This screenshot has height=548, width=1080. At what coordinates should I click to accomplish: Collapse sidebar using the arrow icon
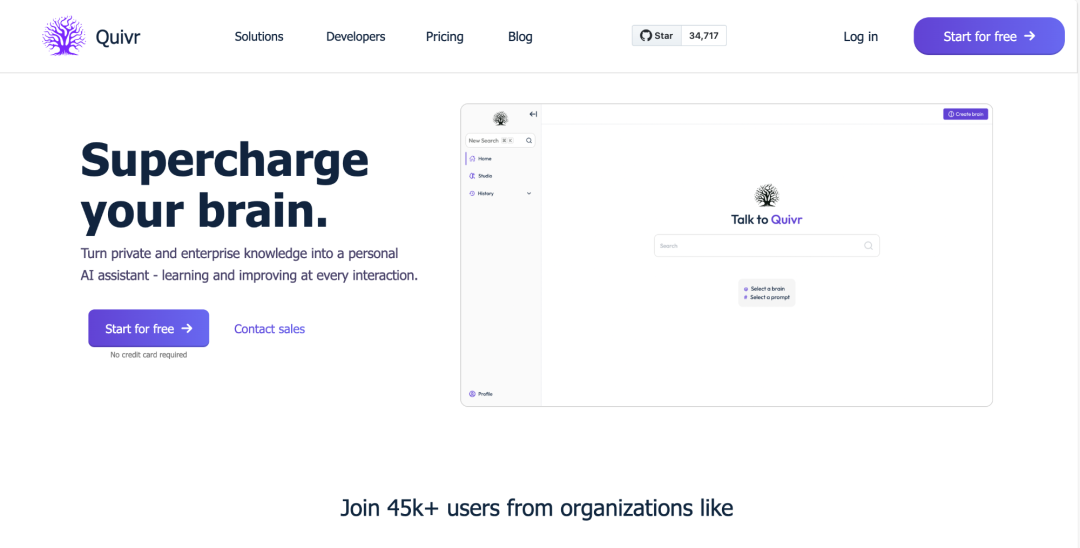pyautogui.click(x=533, y=114)
